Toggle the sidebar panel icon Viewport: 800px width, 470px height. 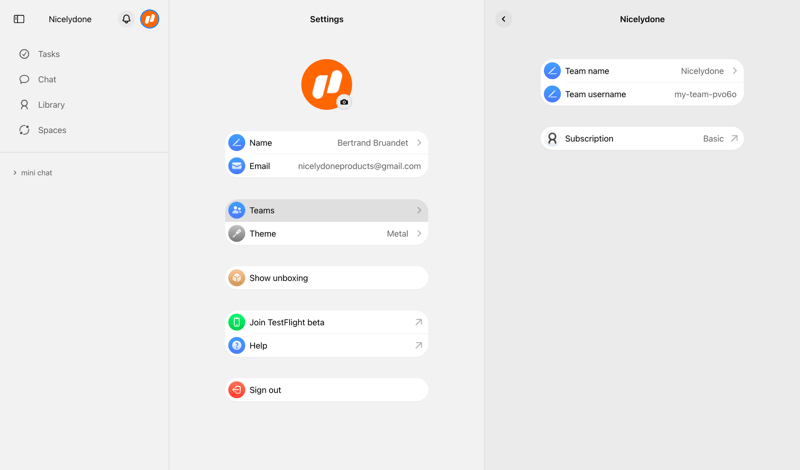(x=19, y=19)
